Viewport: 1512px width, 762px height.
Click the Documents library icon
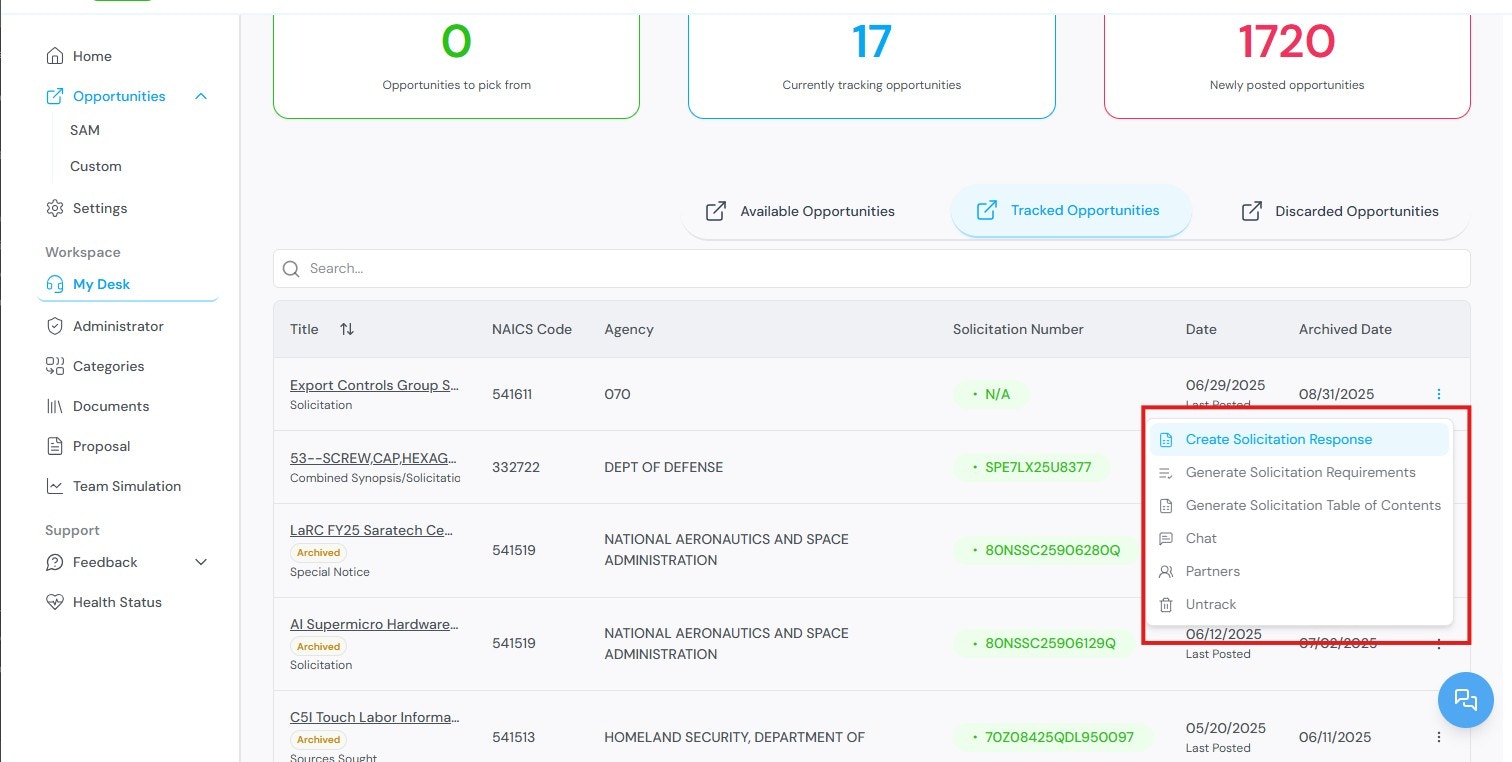coord(55,406)
